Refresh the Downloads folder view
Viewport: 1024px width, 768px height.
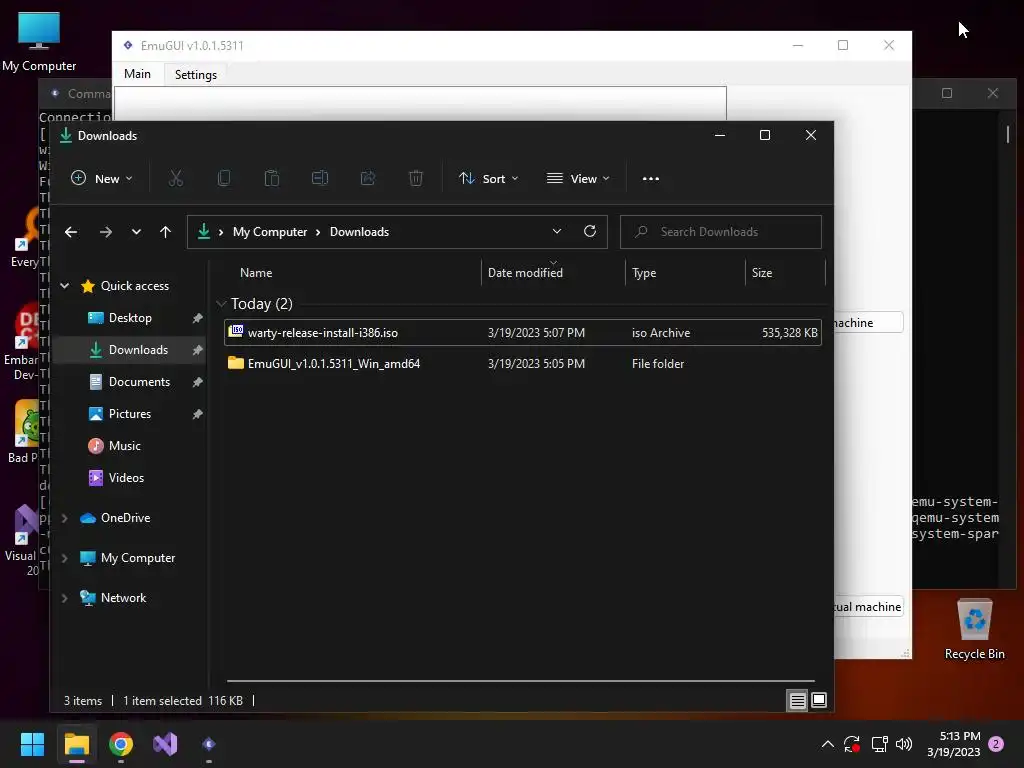590,231
